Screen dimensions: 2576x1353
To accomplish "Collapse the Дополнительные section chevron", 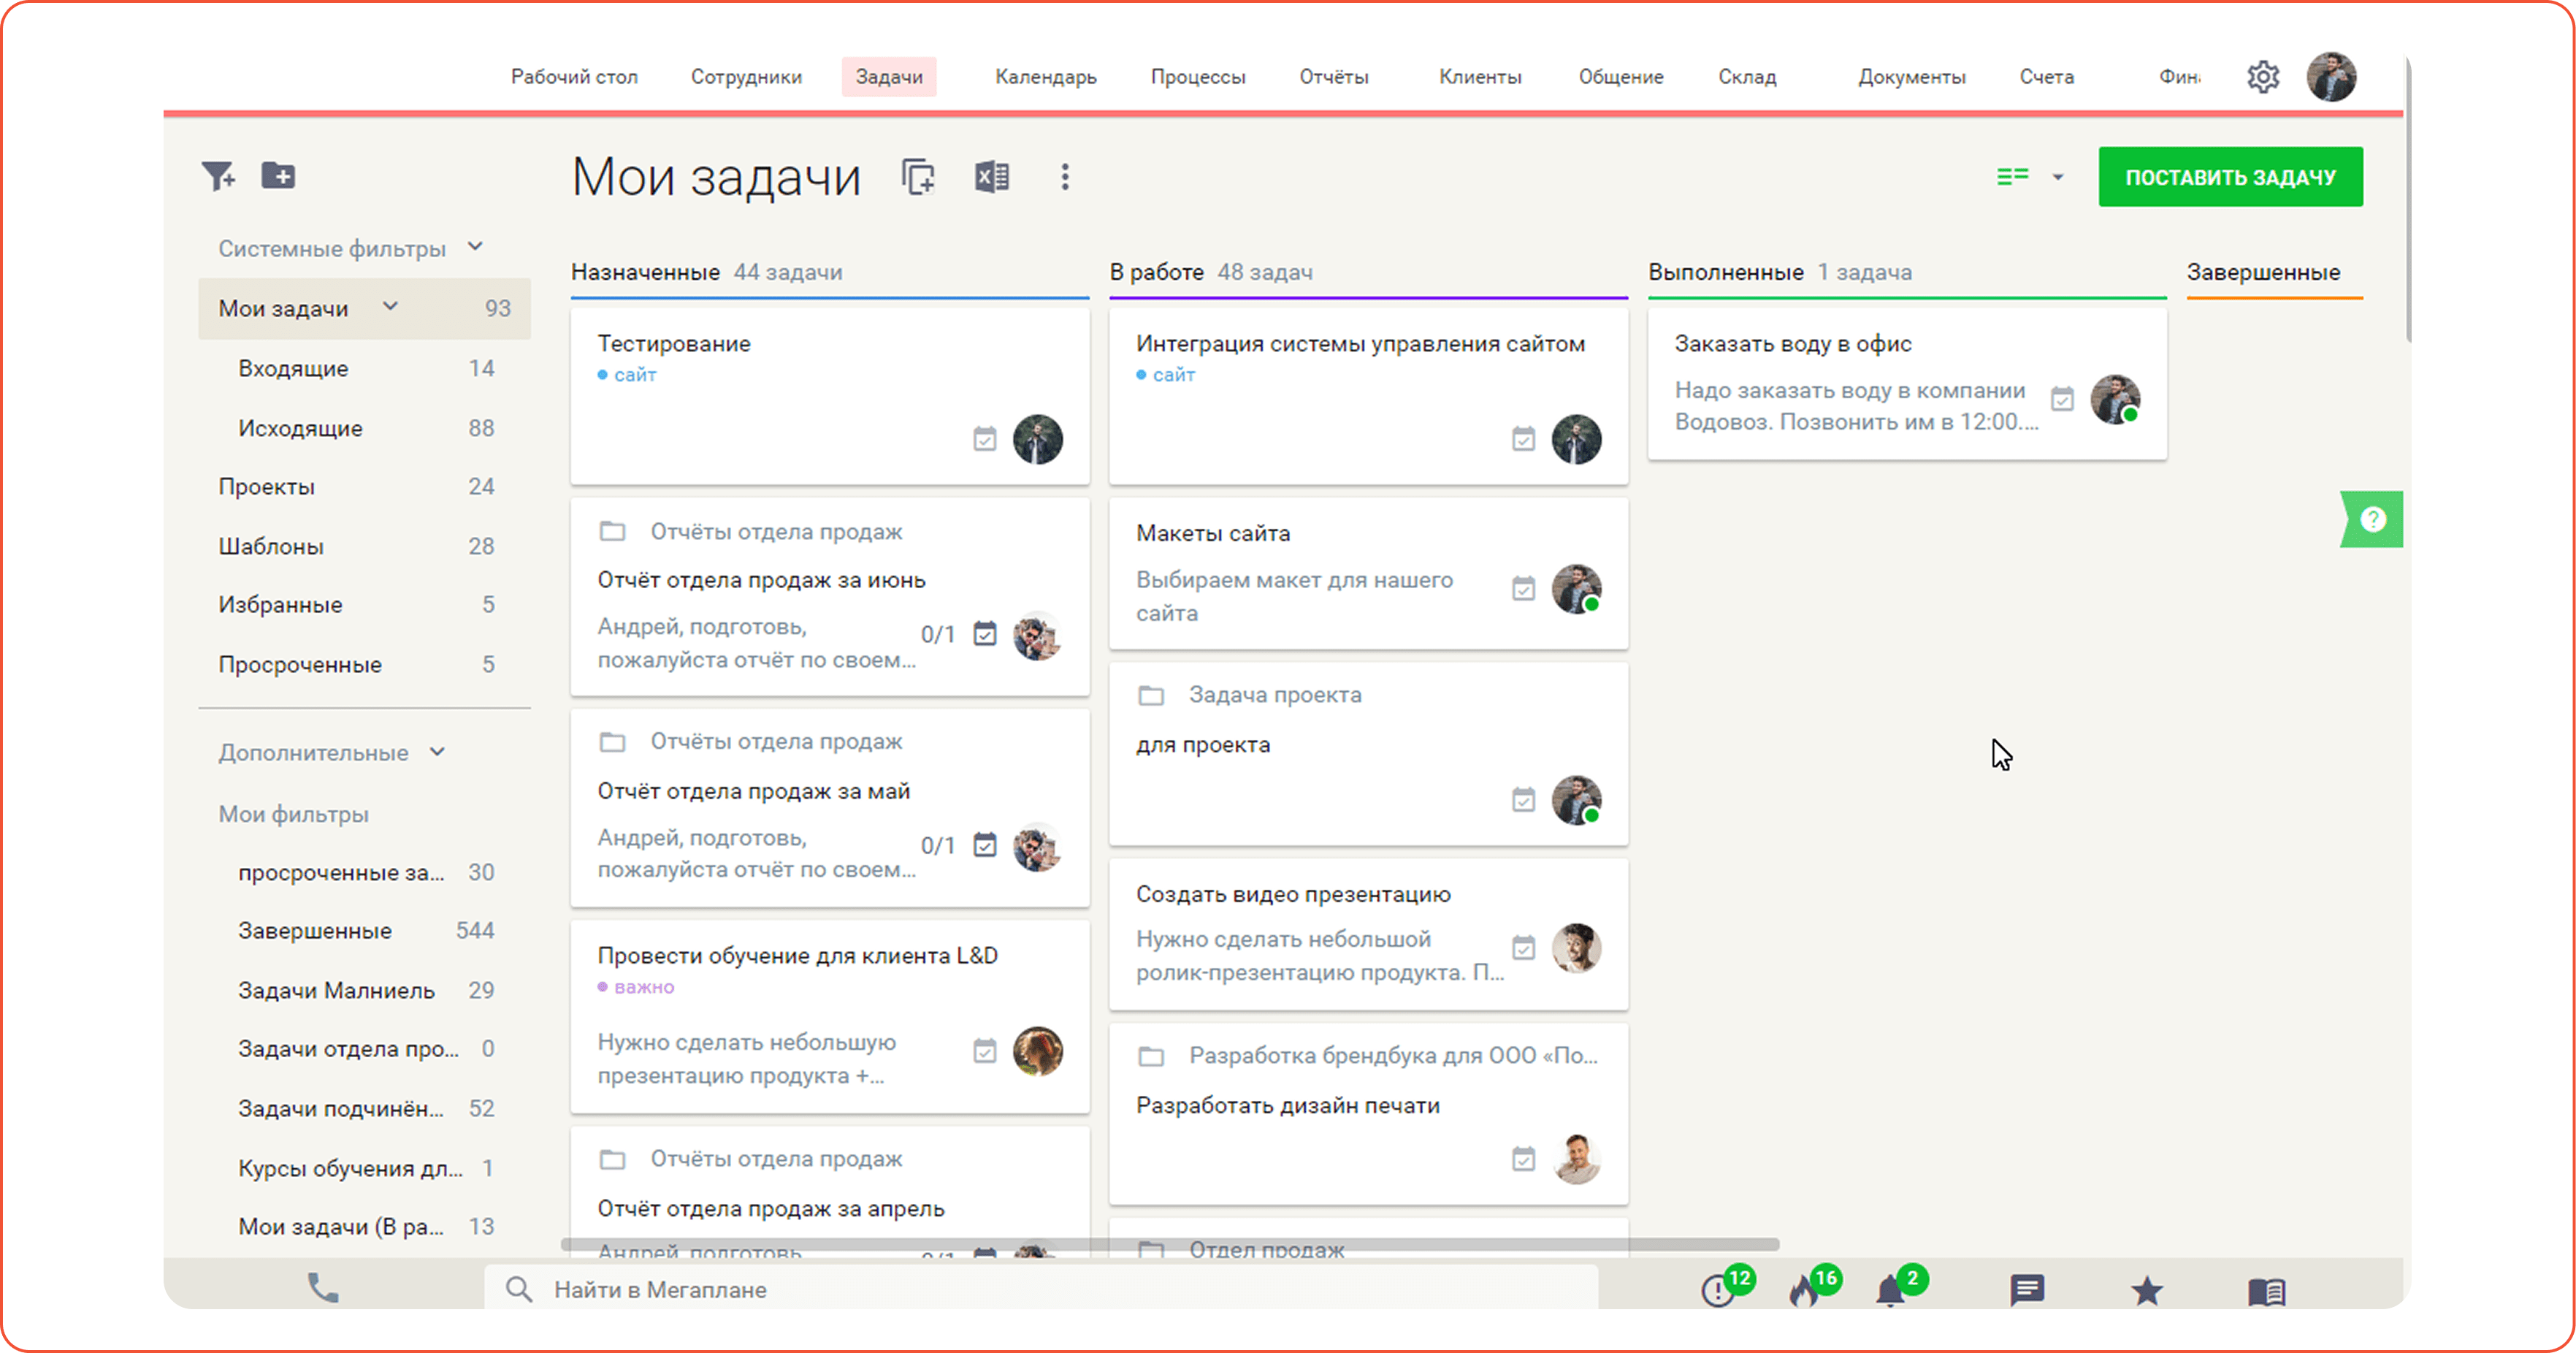I will point(437,752).
